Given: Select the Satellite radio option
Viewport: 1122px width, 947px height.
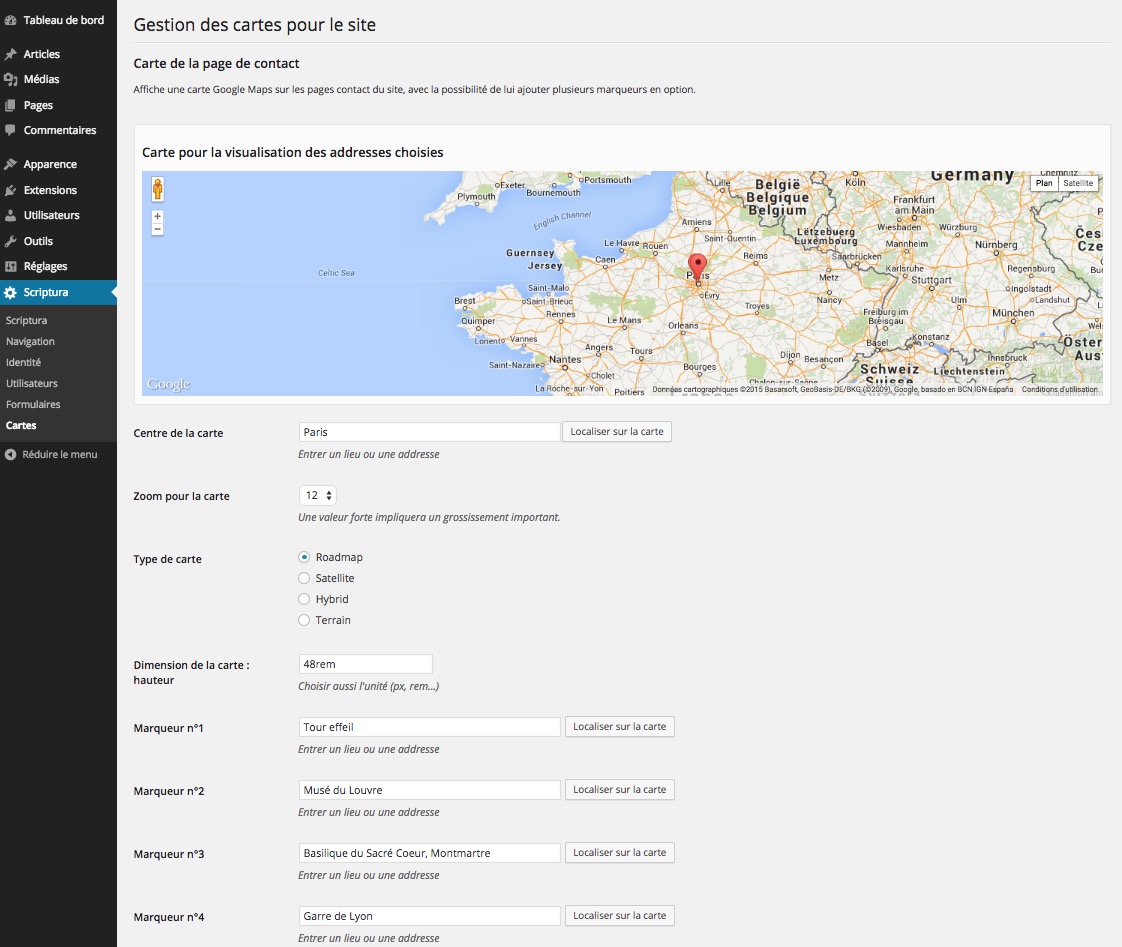Looking at the screenshot, I should (304, 578).
